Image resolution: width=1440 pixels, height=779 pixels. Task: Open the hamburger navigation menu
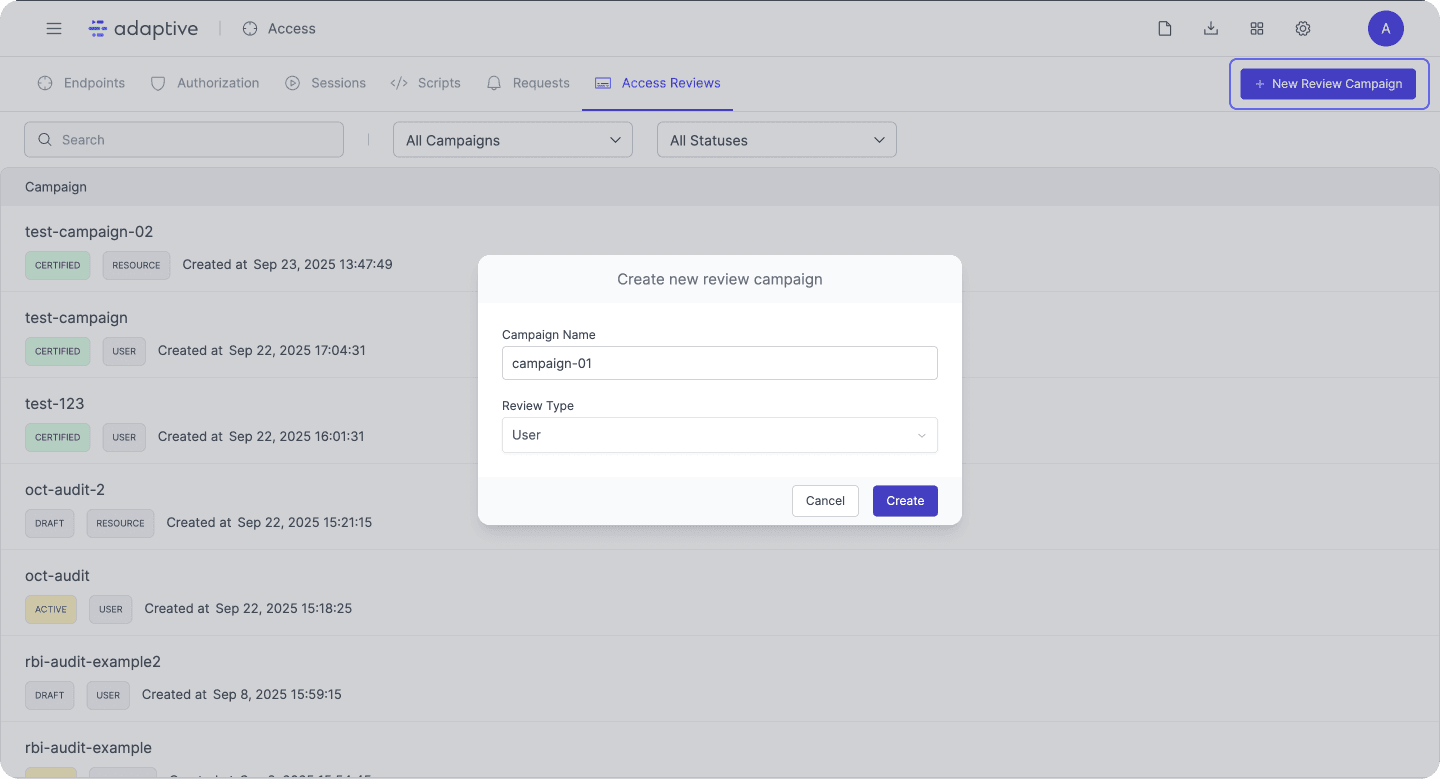54,29
